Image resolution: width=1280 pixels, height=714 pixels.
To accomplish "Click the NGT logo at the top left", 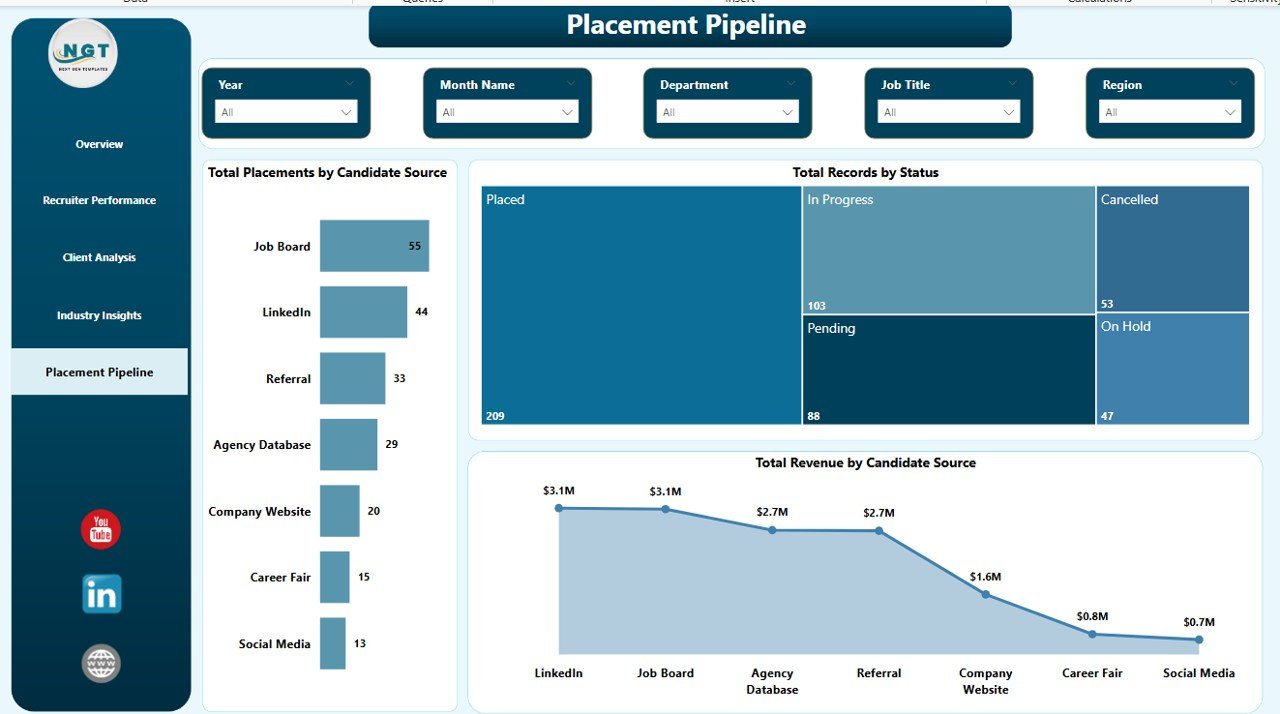I will [81, 52].
